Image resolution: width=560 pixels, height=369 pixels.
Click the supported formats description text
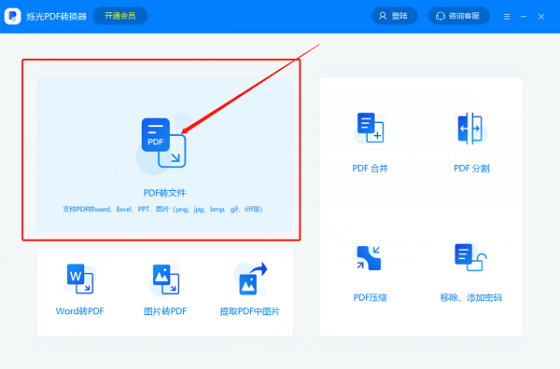(163, 209)
